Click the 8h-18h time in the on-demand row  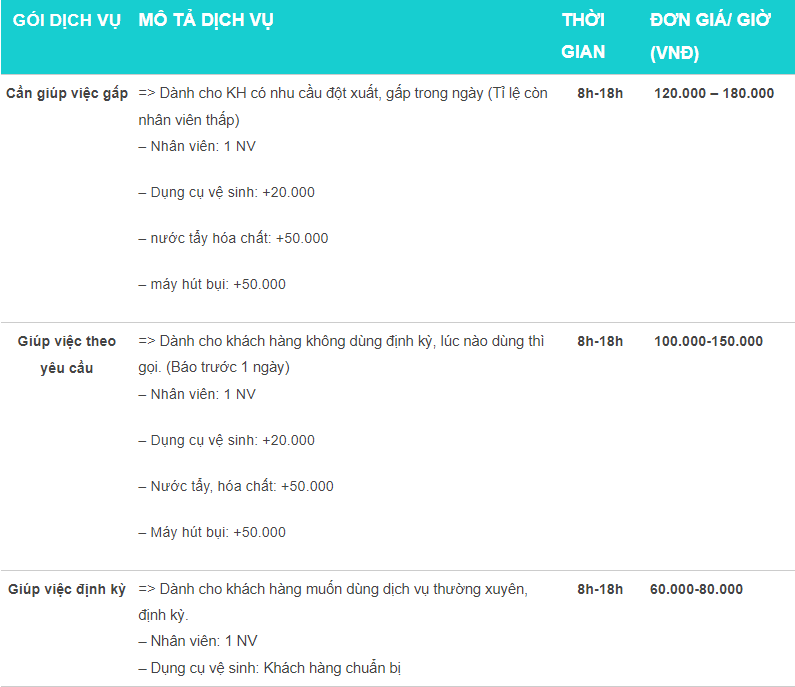click(x=600, y=341)
